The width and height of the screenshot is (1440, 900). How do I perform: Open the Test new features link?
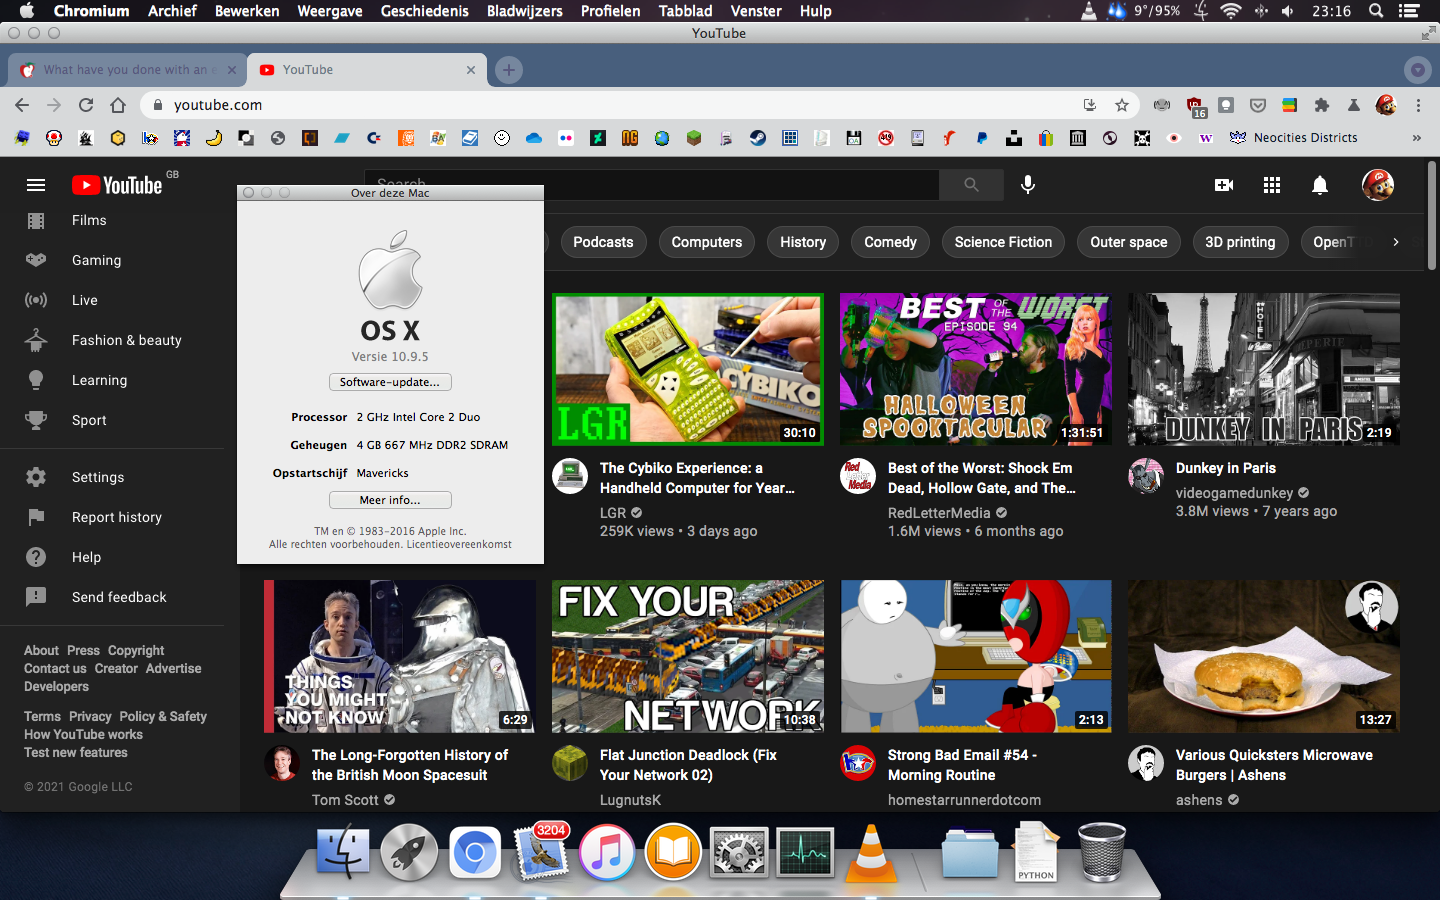pos(76,753)
